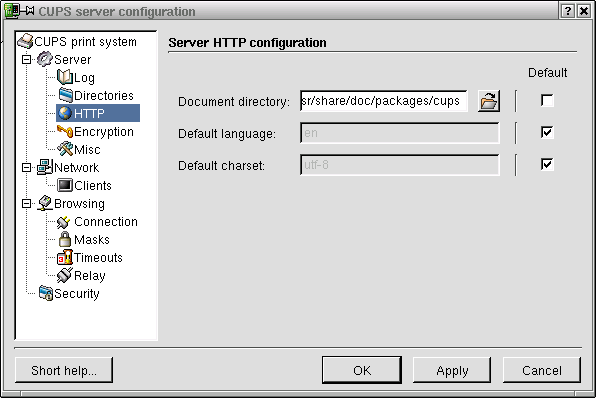Collapse the Browsing tree branch

point(26,203)
